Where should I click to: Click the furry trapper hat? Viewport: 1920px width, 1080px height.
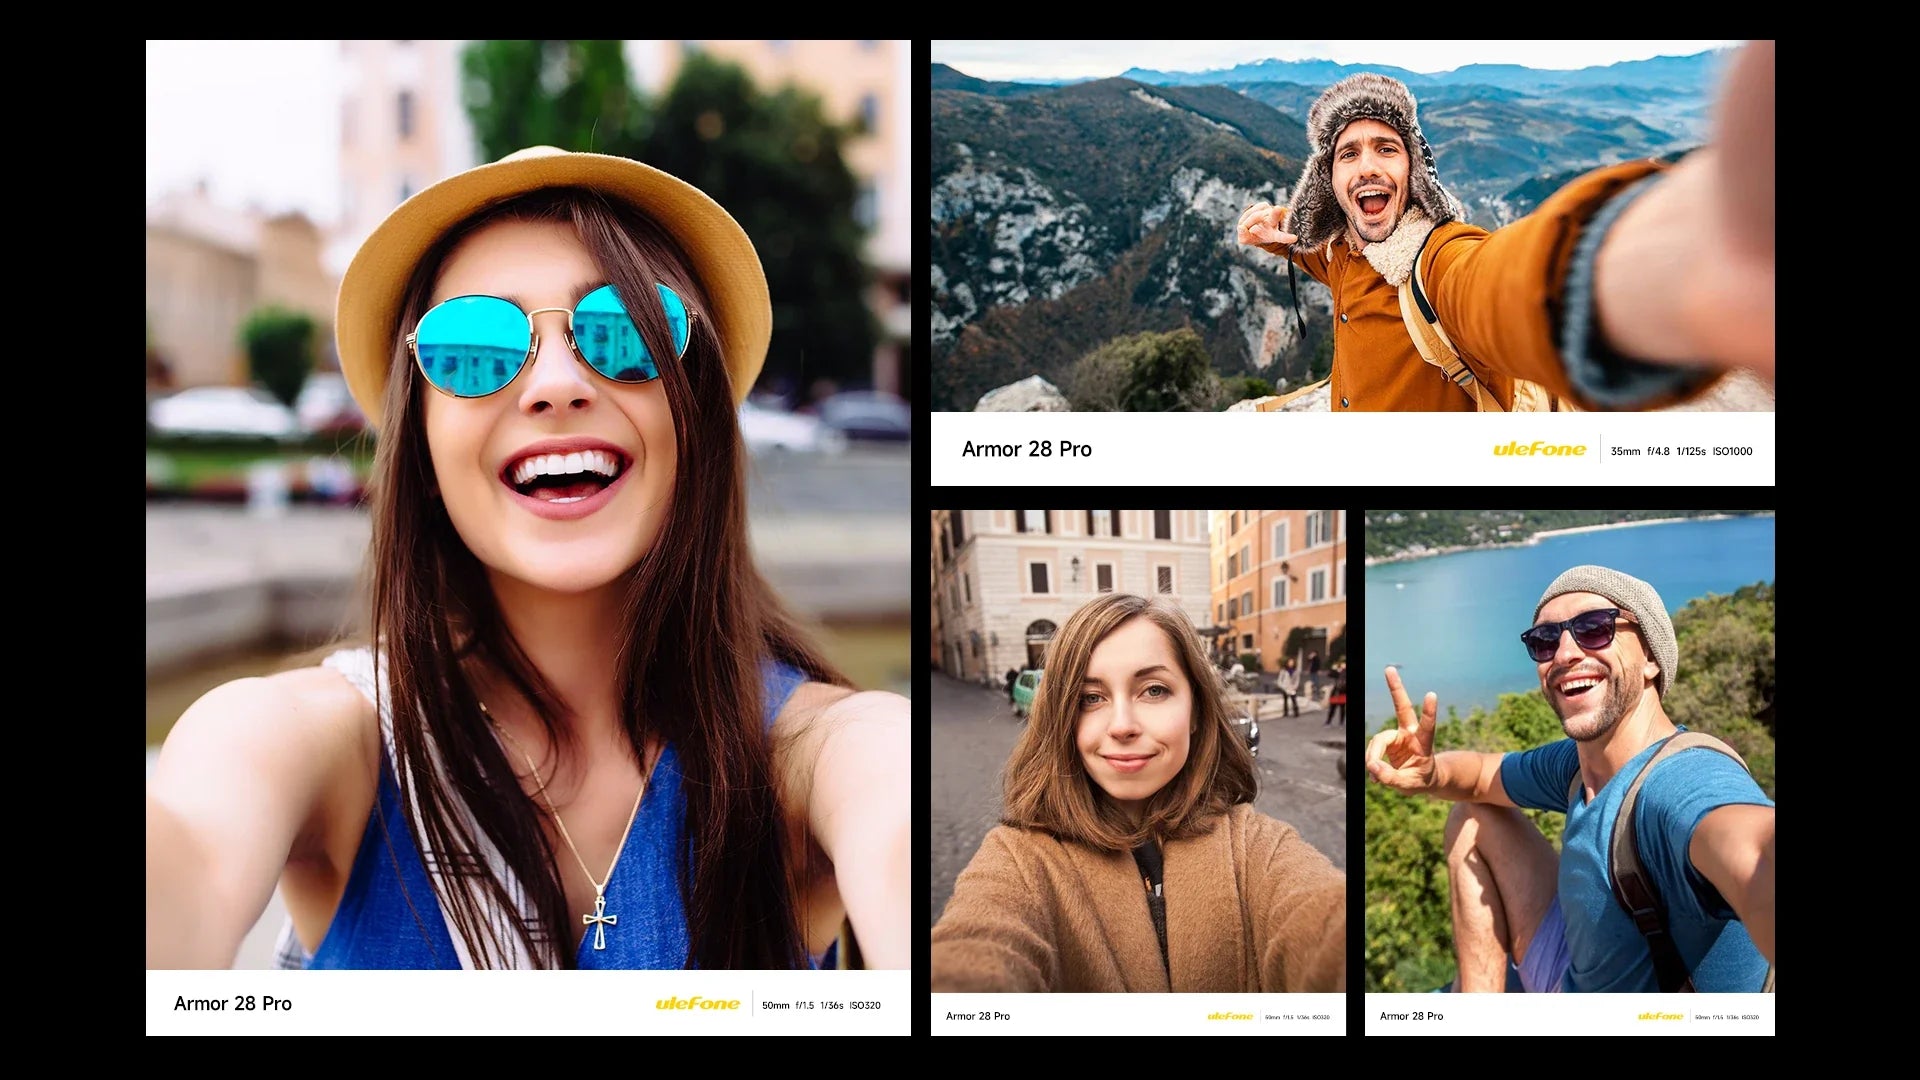pyautogui.click(x=1364, y=102)
